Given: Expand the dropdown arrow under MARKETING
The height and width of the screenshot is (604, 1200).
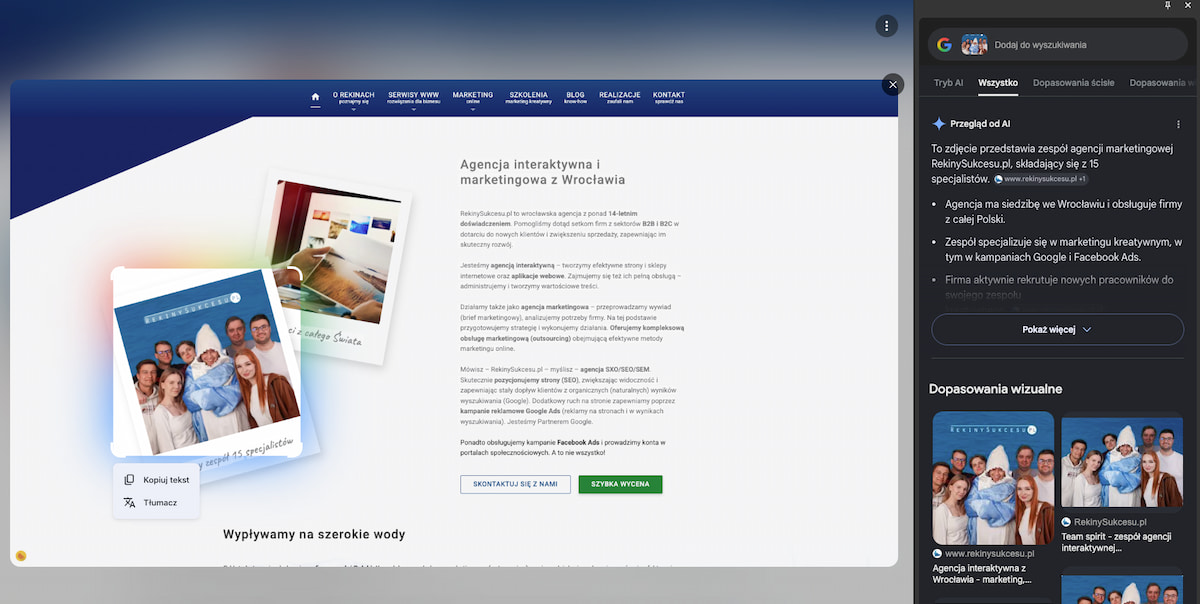Looking at the screenshot, I should click(x=472, y=109).
